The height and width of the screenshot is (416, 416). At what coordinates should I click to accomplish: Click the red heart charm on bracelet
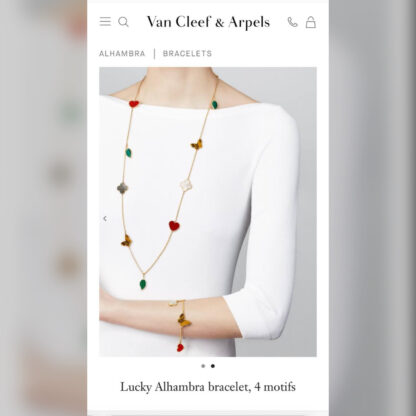tap(180, 348)
